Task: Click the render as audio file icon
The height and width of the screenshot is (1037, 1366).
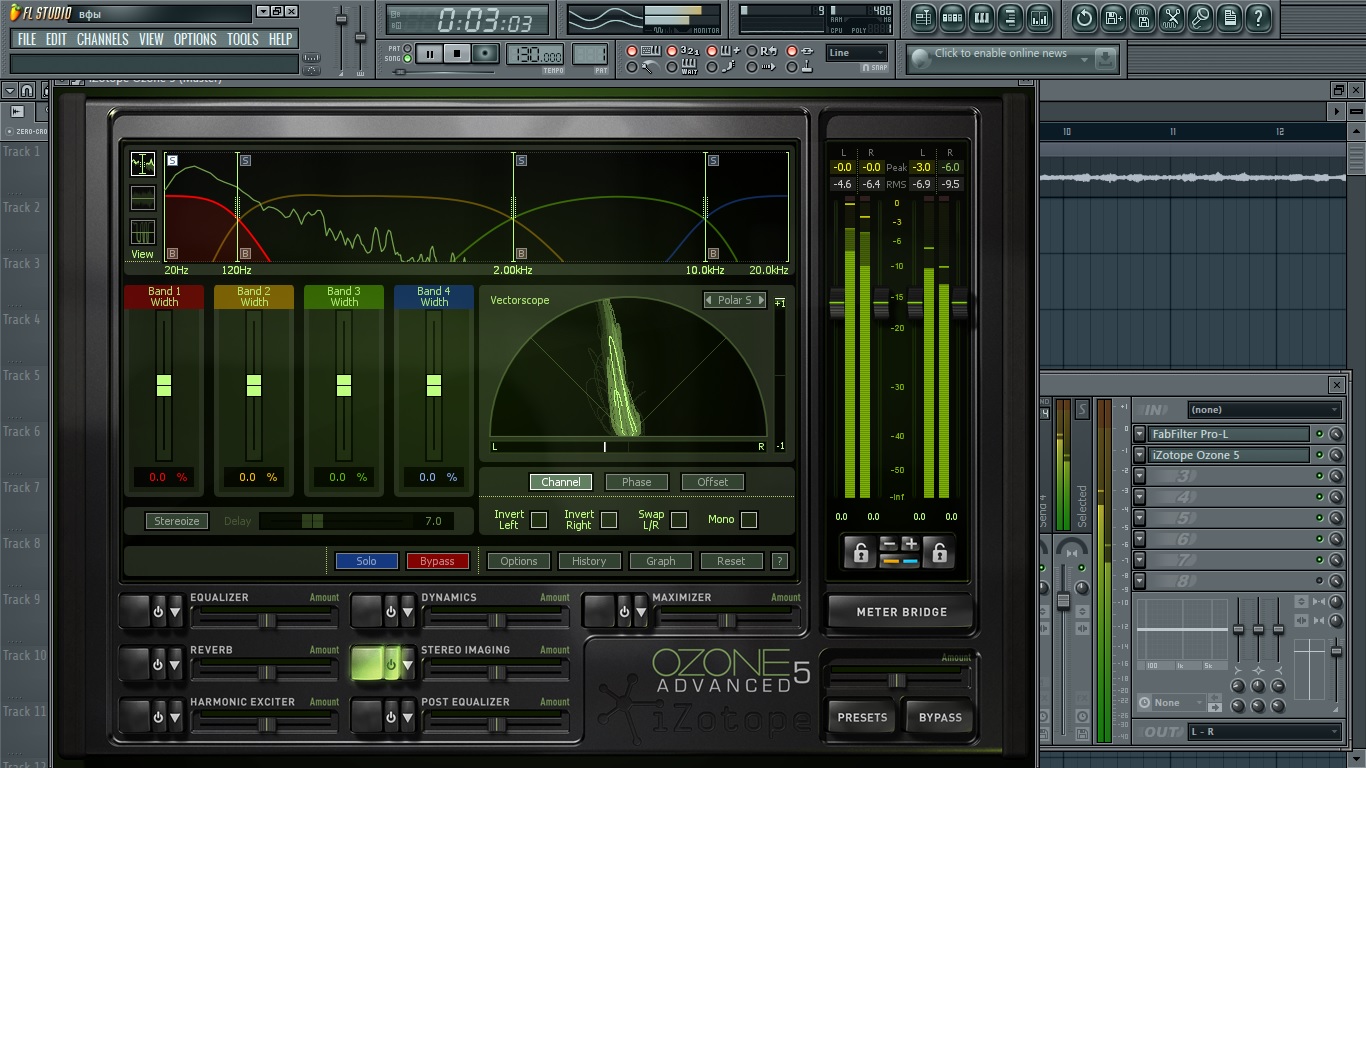Action: coord(1142,17)
